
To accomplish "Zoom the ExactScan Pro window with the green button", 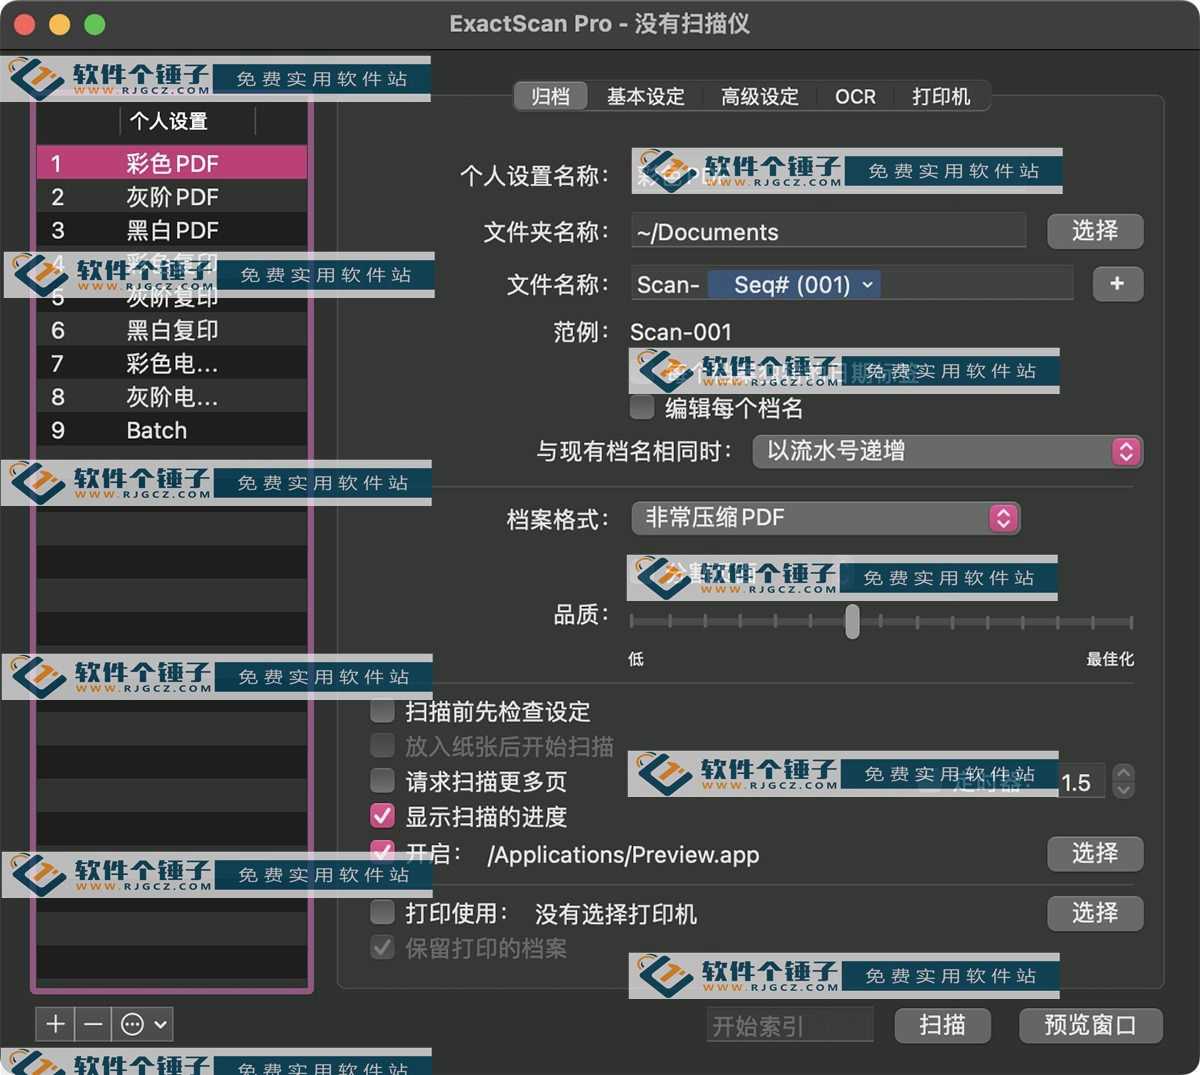I will point(95,24).
